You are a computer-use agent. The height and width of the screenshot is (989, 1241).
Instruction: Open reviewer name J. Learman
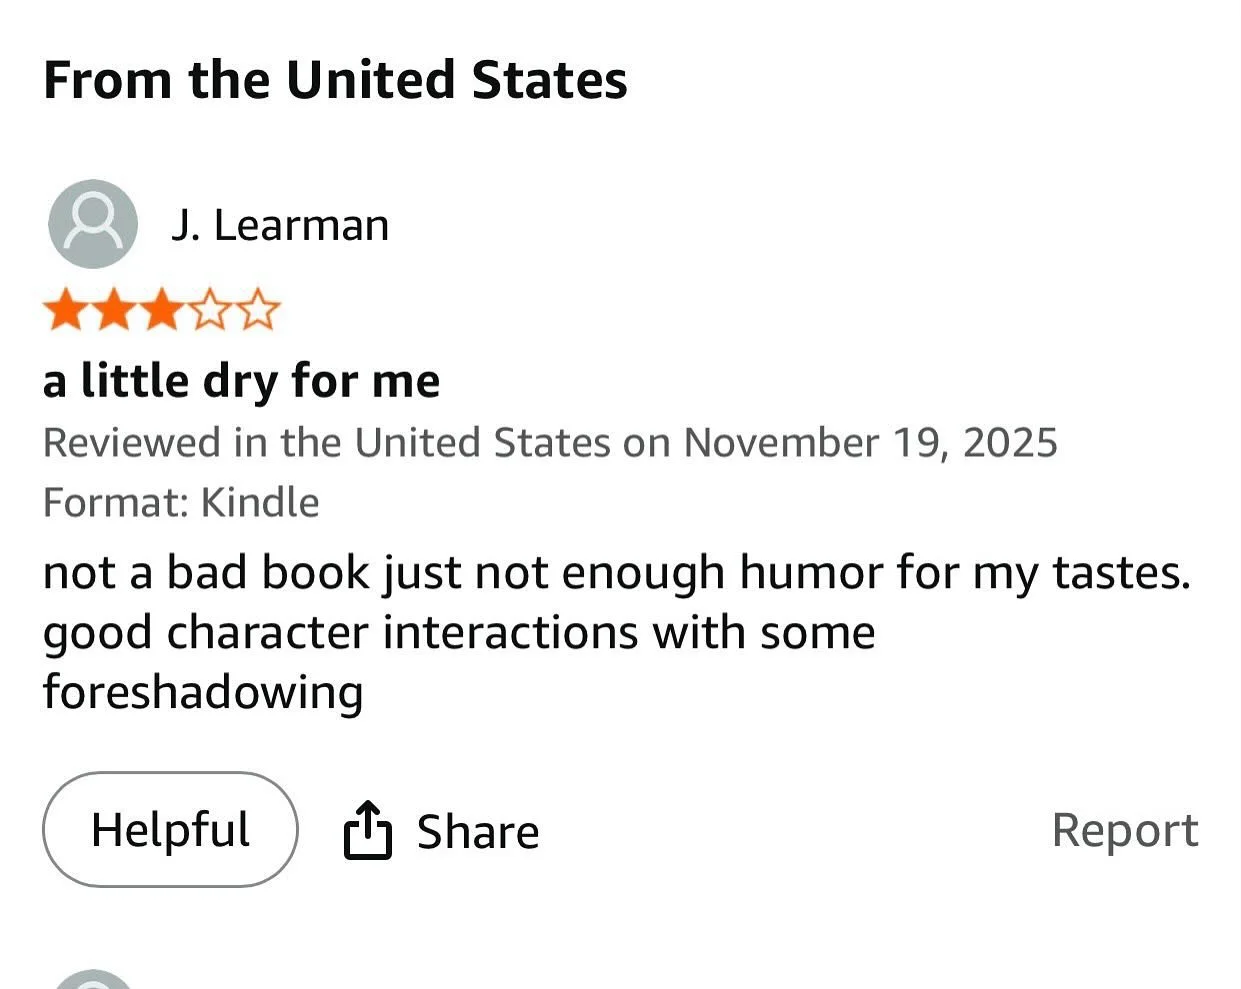[x=280, y=226]
